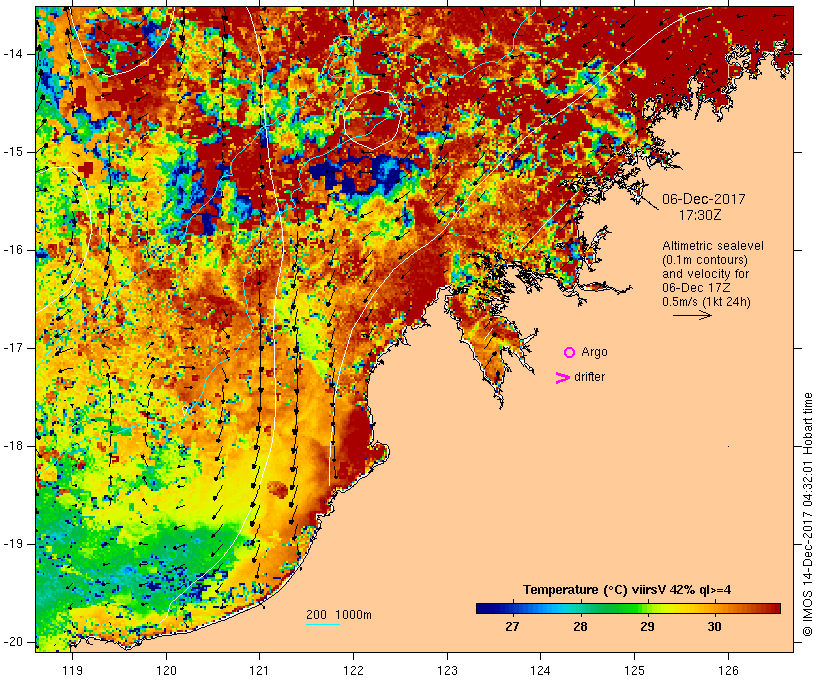820x680 pixels.
Task: Click the latitude label '-19'
Action: [x=13, y=544]
